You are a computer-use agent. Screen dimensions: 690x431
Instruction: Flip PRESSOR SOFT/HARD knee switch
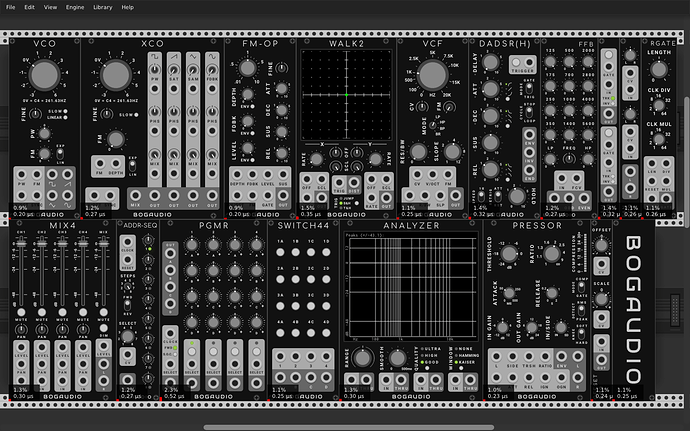[x=582, y=334]
